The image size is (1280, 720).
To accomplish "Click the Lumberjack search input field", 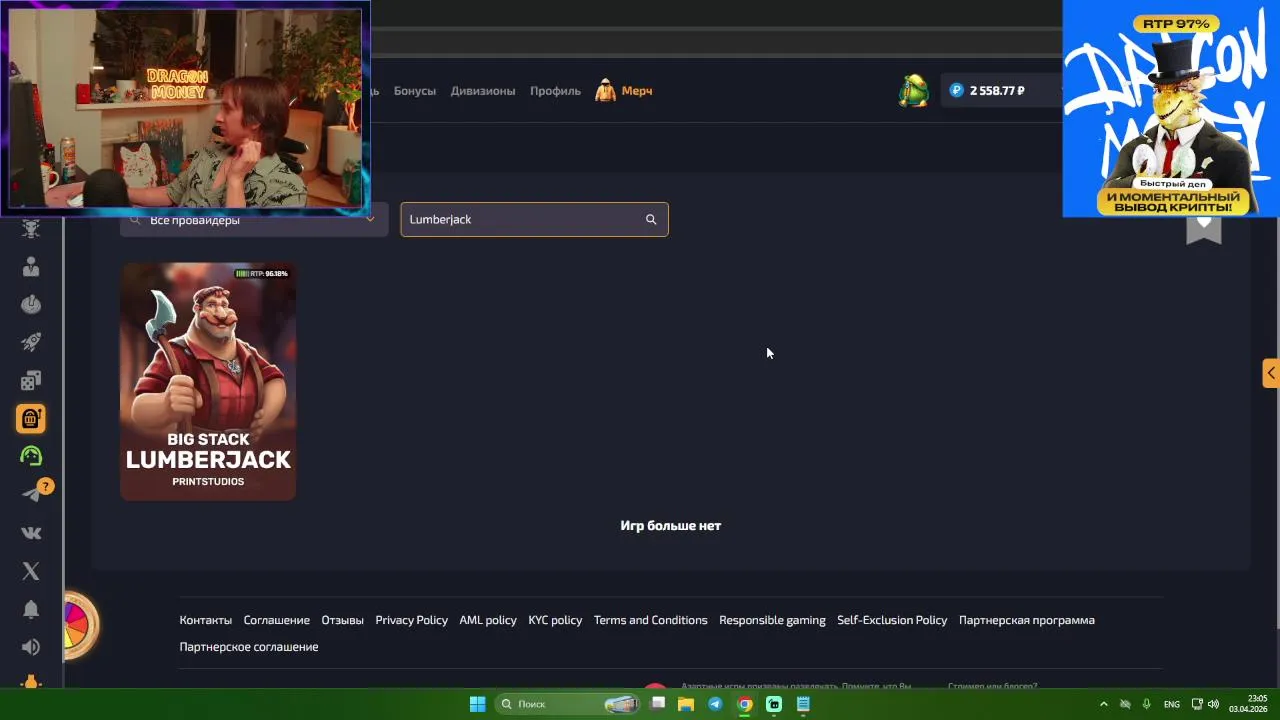I will [534, 220].
